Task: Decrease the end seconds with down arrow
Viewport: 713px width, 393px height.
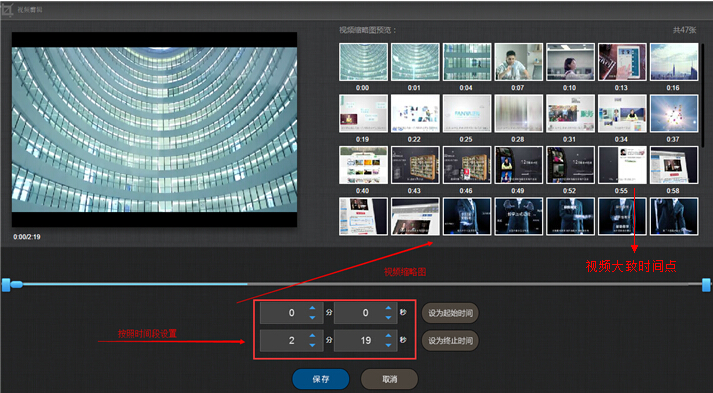Action: point(388,345)
